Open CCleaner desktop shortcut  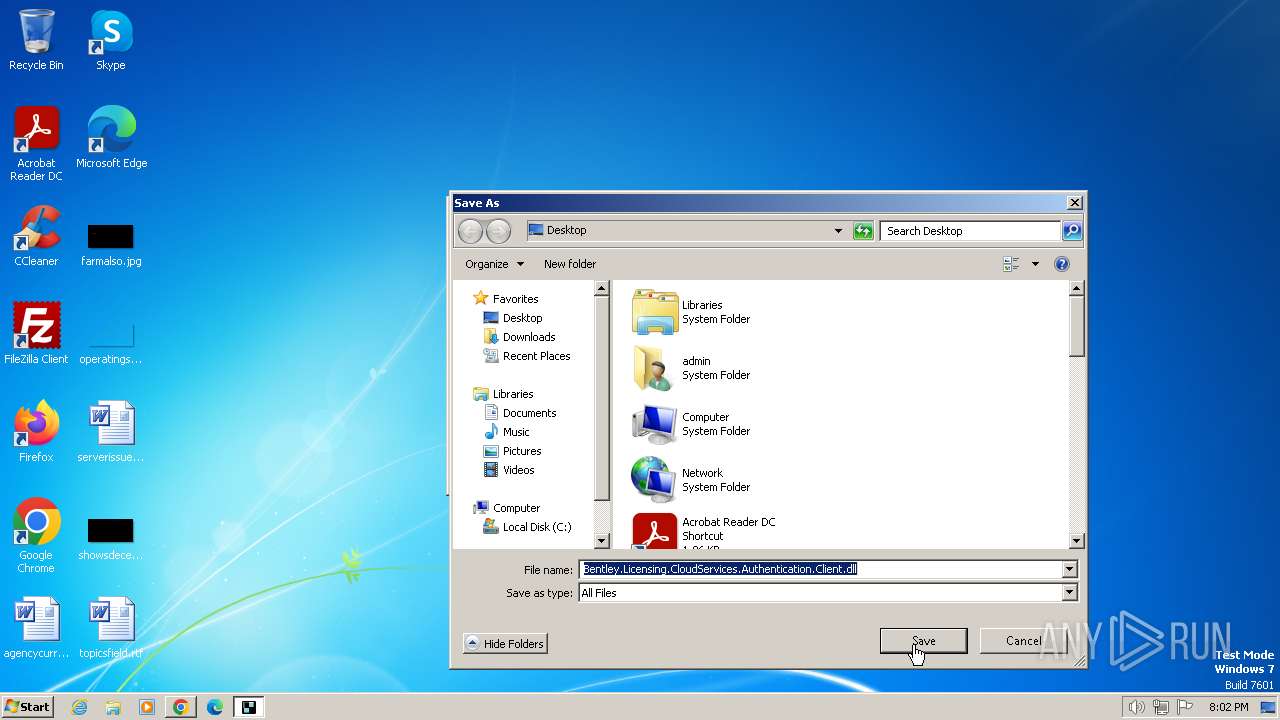pos(36,235)
